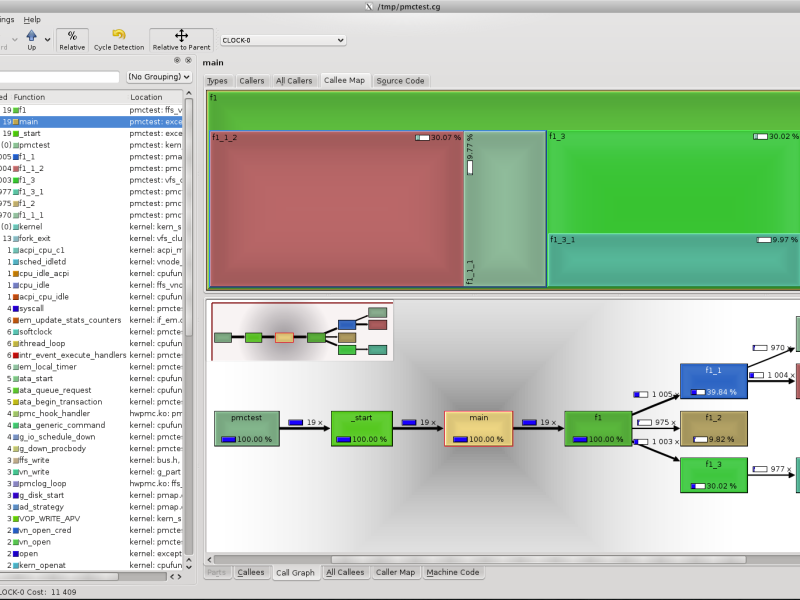Click the f1_1_1 area in callee map

(x=506, y=209)
